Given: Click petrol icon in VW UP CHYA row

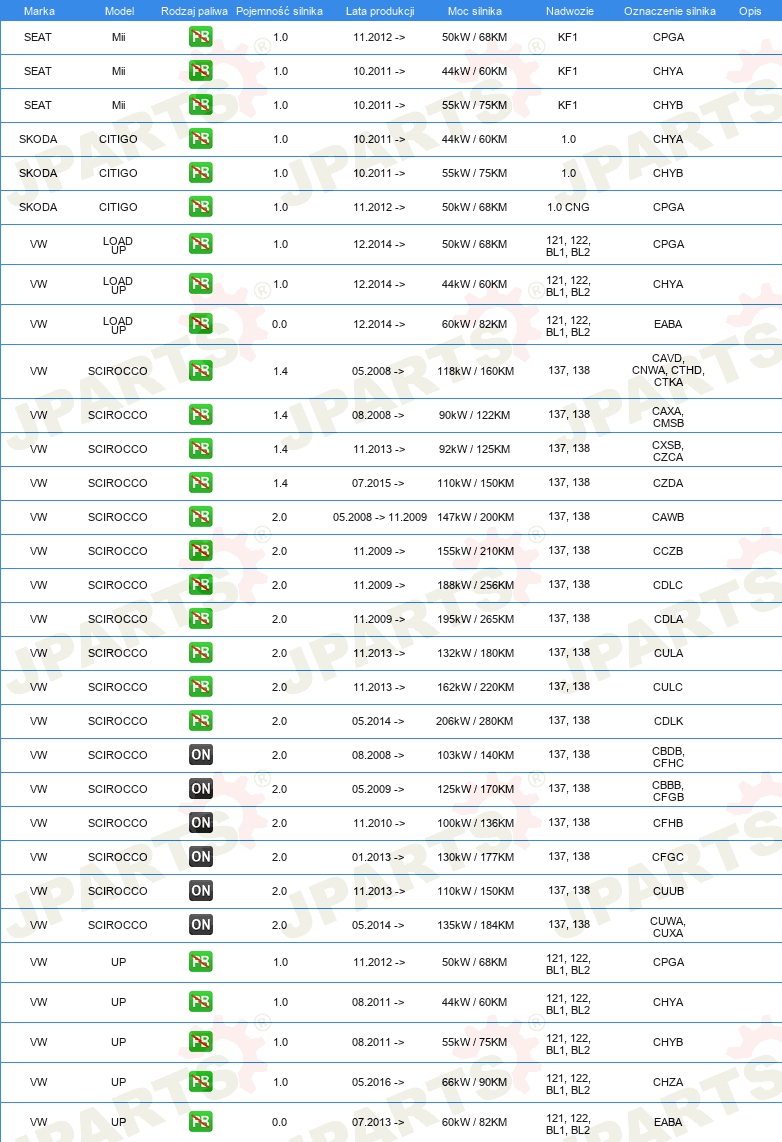Looking at the screenshot, I should [200, 1002].
